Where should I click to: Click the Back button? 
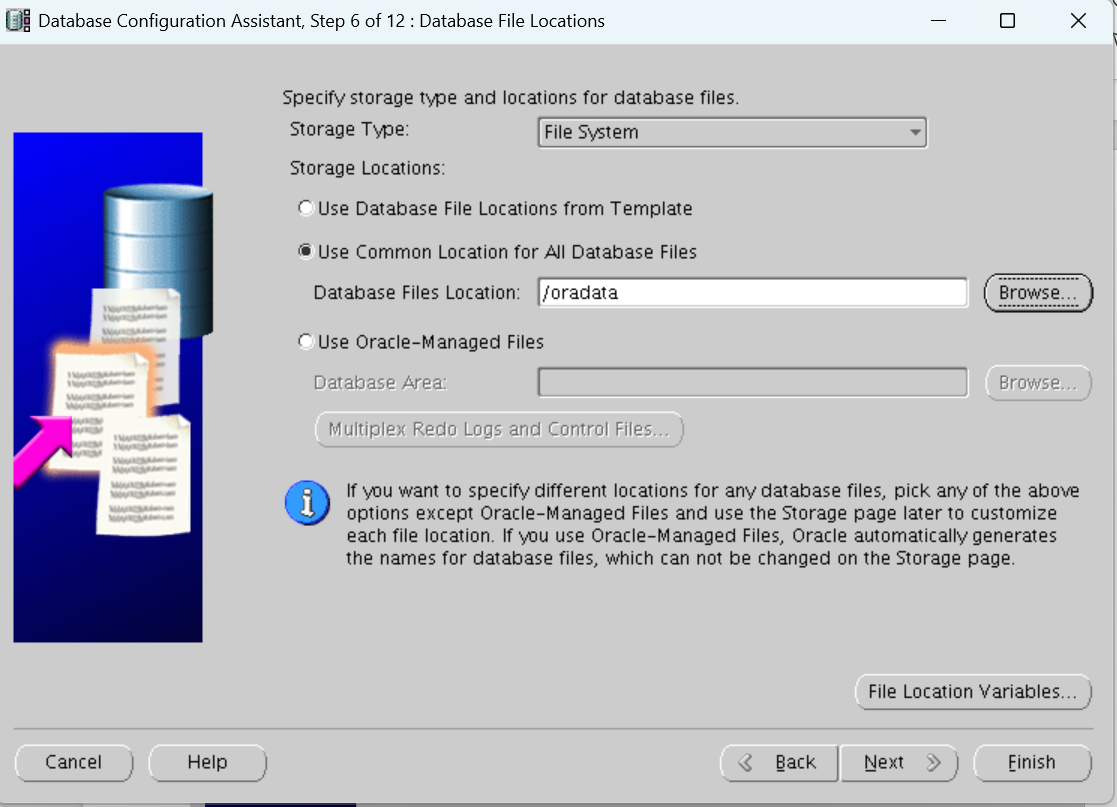pyautogui.click(x=779, y=762)
